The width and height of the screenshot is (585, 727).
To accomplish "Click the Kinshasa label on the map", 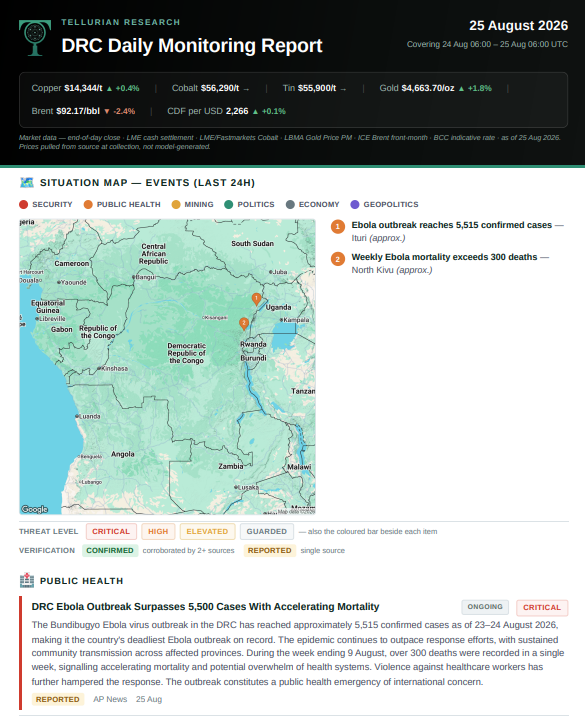I will click(114, 369).
